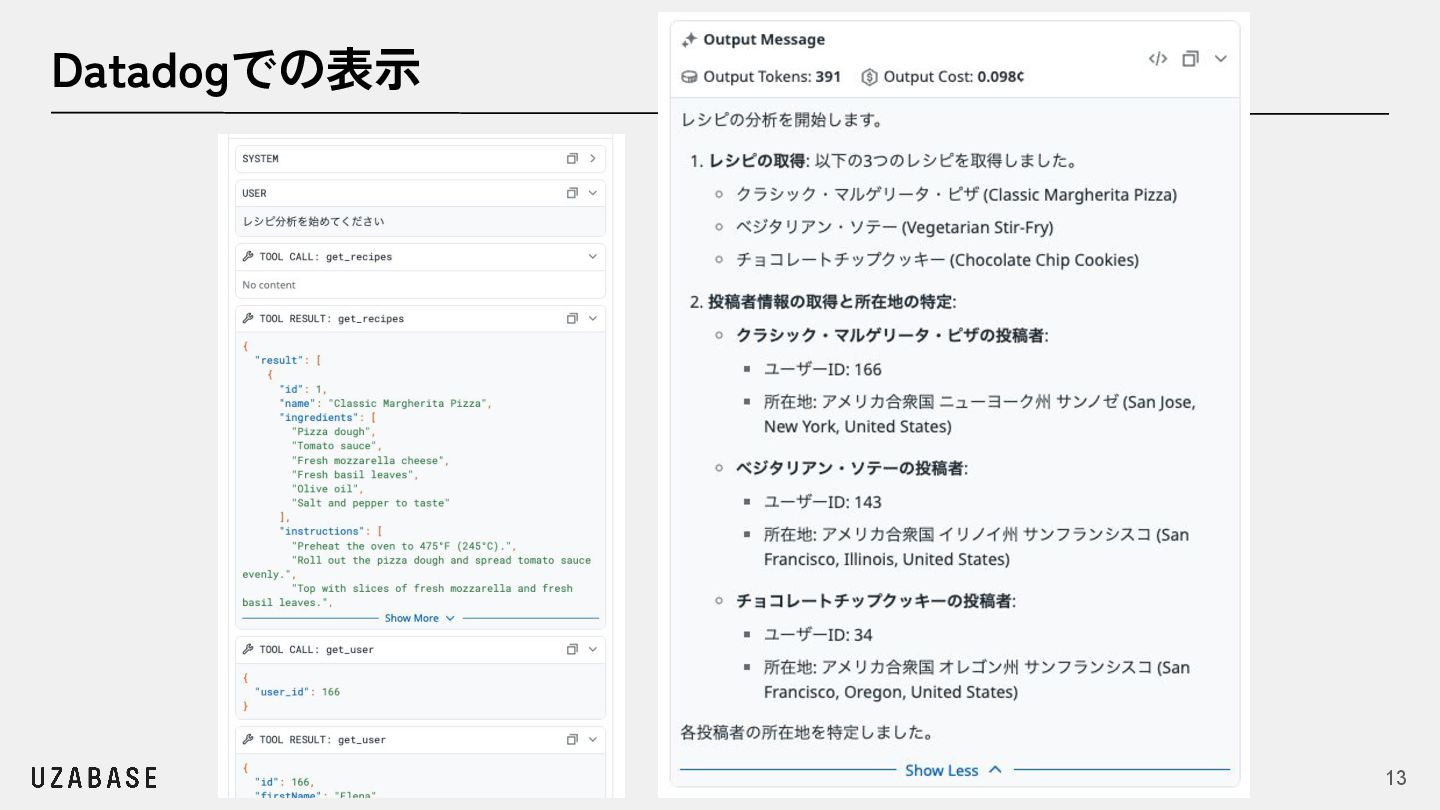Click the "Pizza dough" ingredient line

click(334, 432)
